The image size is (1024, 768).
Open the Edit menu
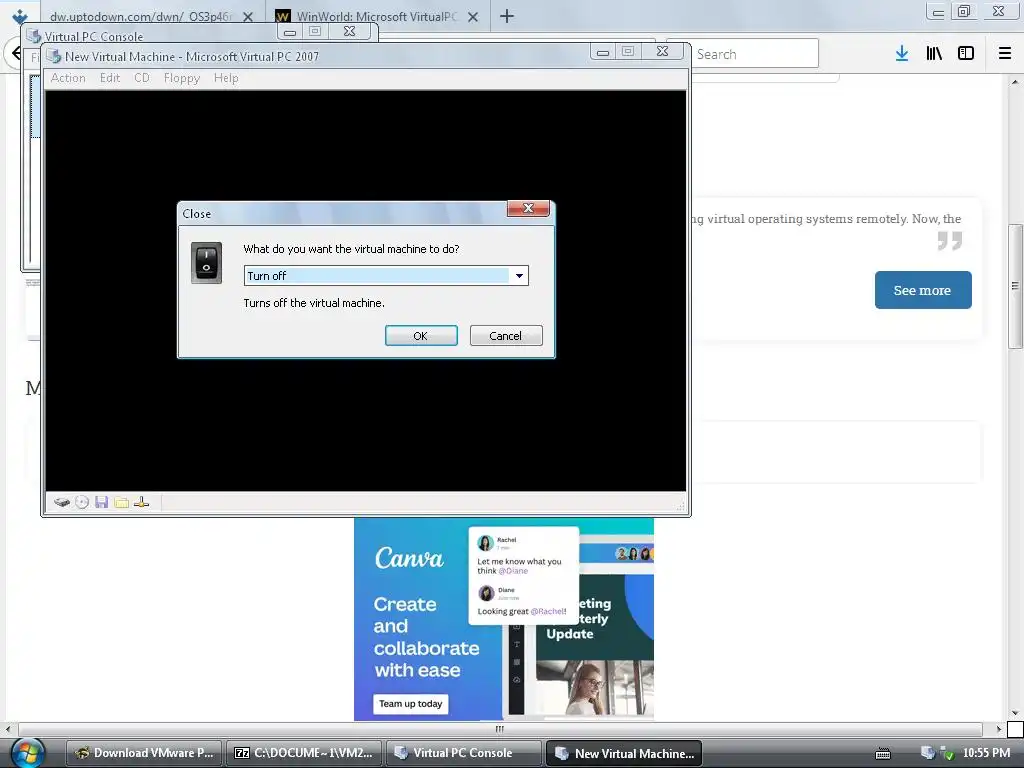110,78
